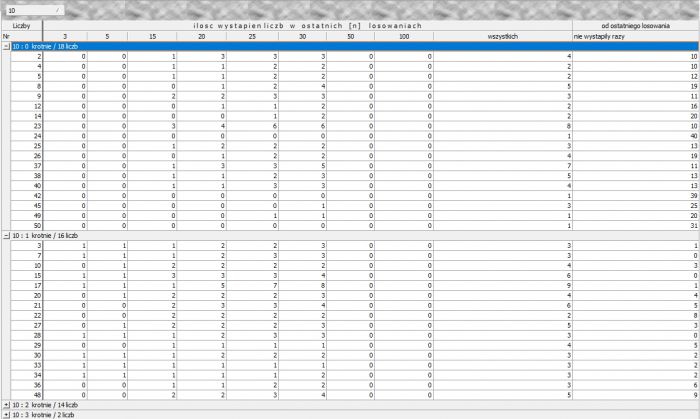
Task: Select the row for number 7
Action: tap(354, 256)
